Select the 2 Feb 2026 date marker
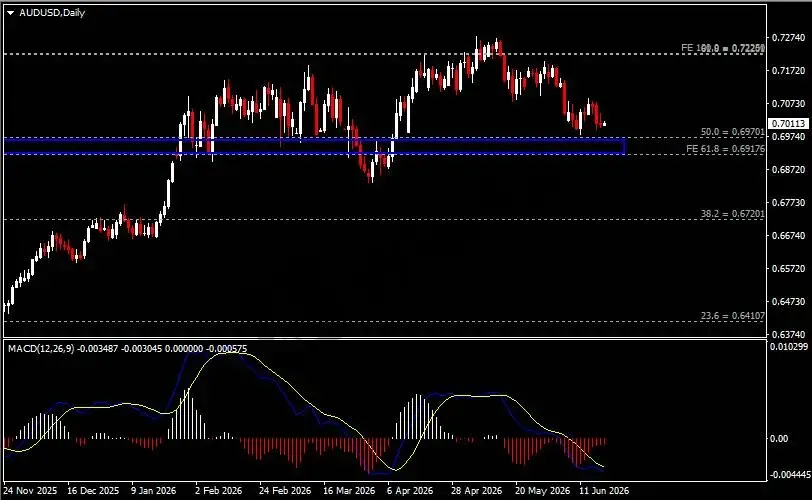812x500 pixels. [218, 491]
